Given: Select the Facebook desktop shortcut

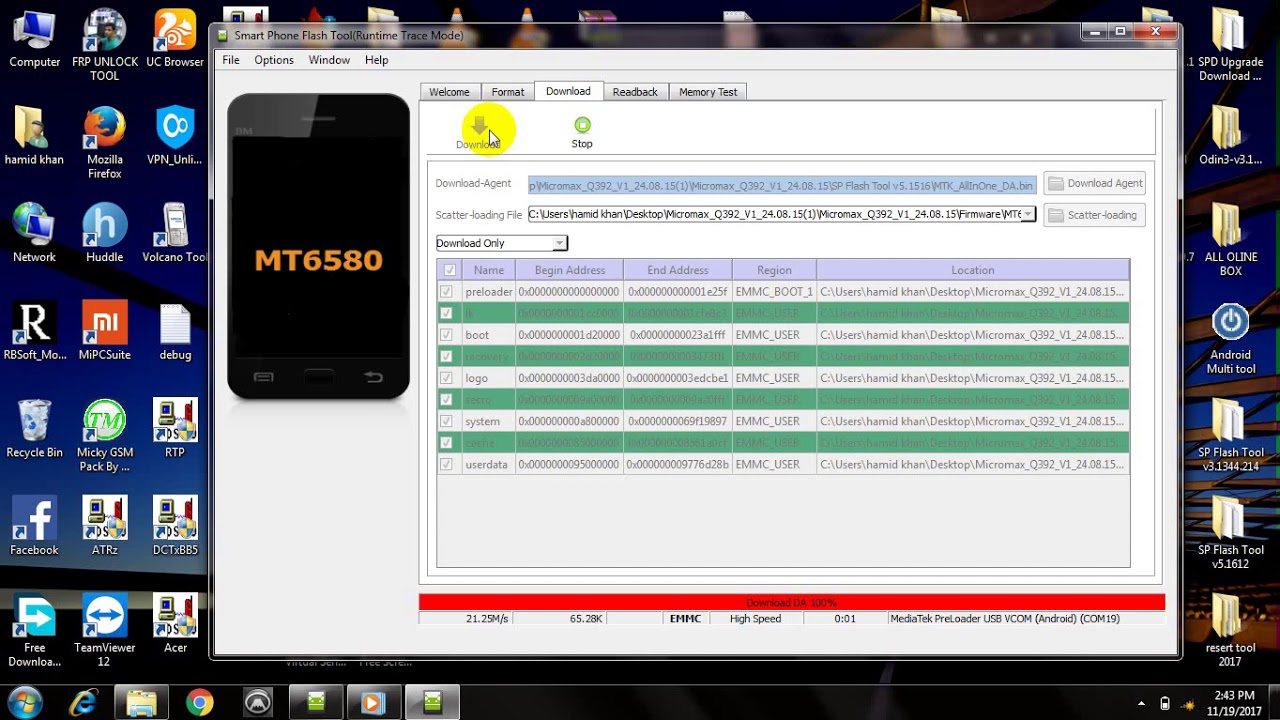Looking at the screenshot, I should 34,527.
